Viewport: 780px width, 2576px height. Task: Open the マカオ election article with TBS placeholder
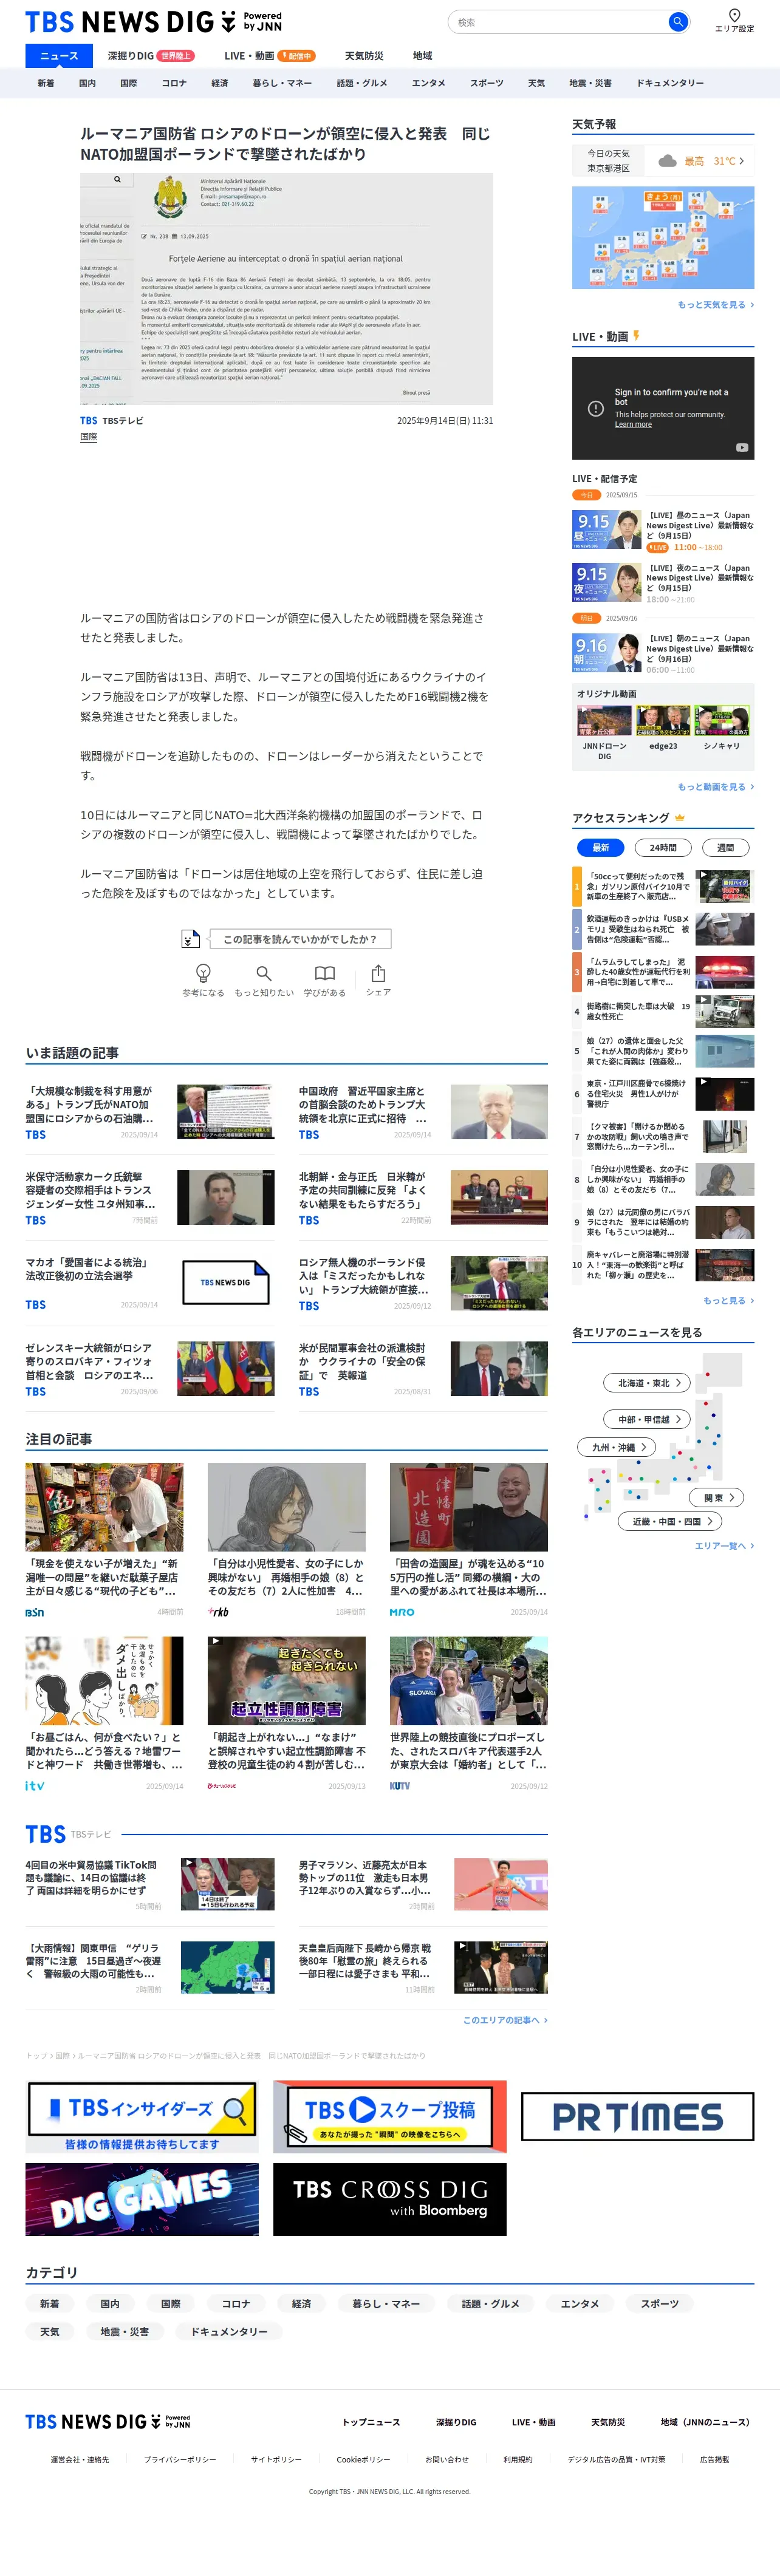(x=150, y=1283)
